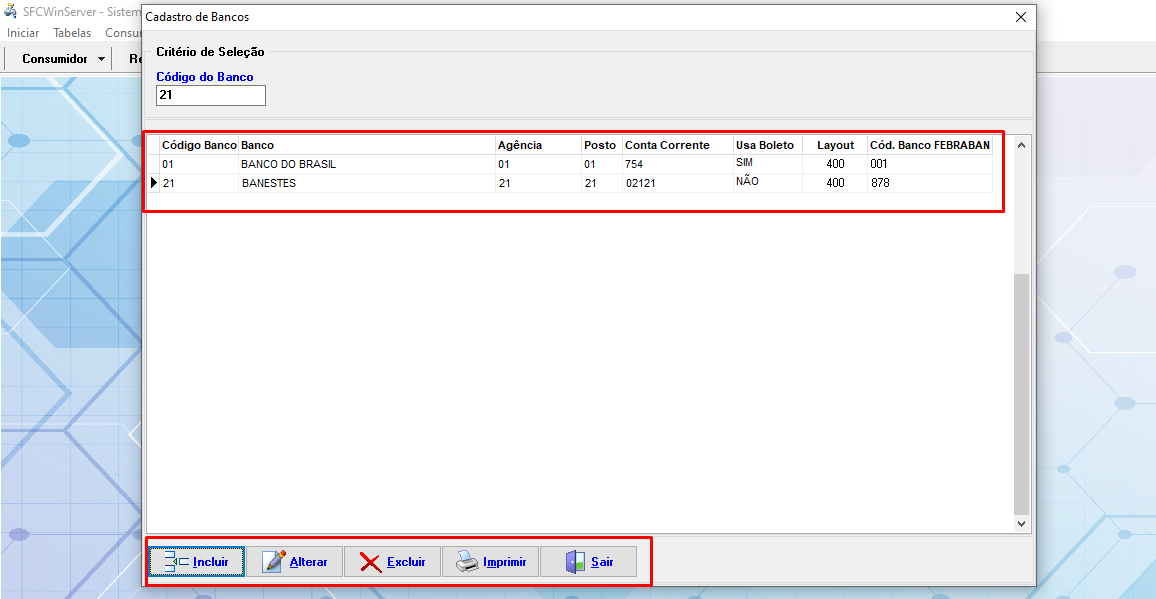Expand the Consumidor dropdown arrow

point(101,59)
